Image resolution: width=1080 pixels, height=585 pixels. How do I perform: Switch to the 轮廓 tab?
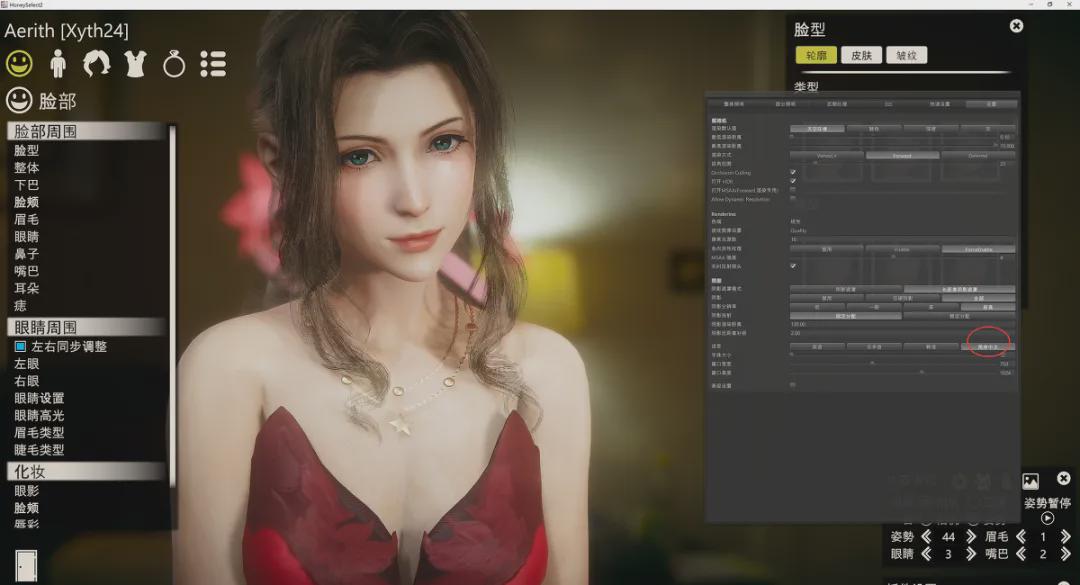(816, 55)
